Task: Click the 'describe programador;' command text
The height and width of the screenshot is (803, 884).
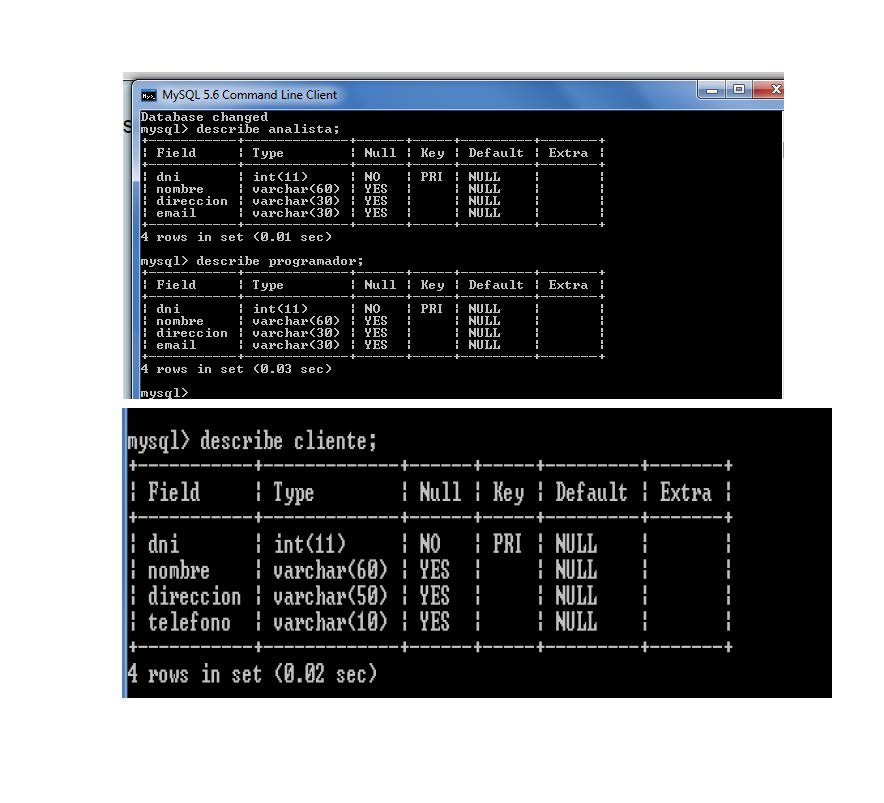Action: pos(280,261)
